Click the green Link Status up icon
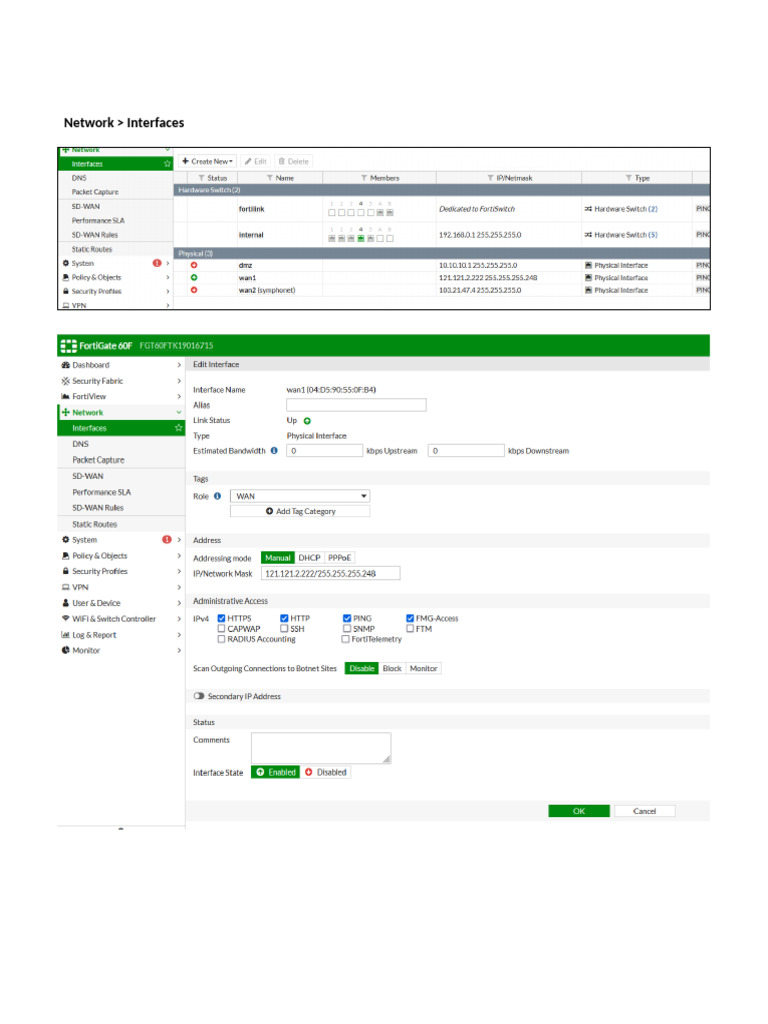This screenshot has width=768, height=1024. coord(307,421)
